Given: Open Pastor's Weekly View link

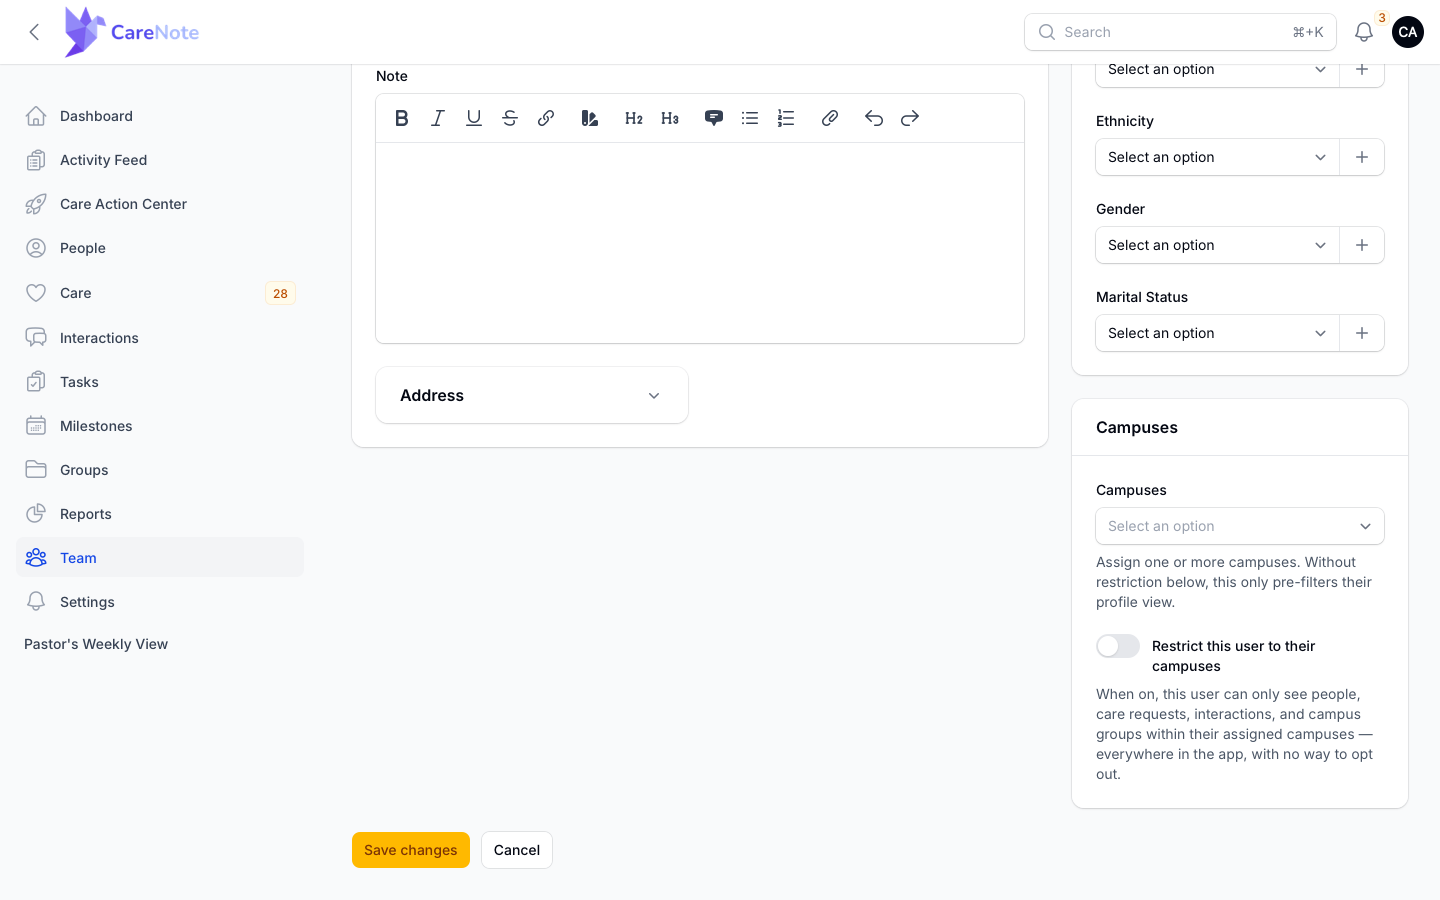Looking at the screenshot, I should 96,644.
